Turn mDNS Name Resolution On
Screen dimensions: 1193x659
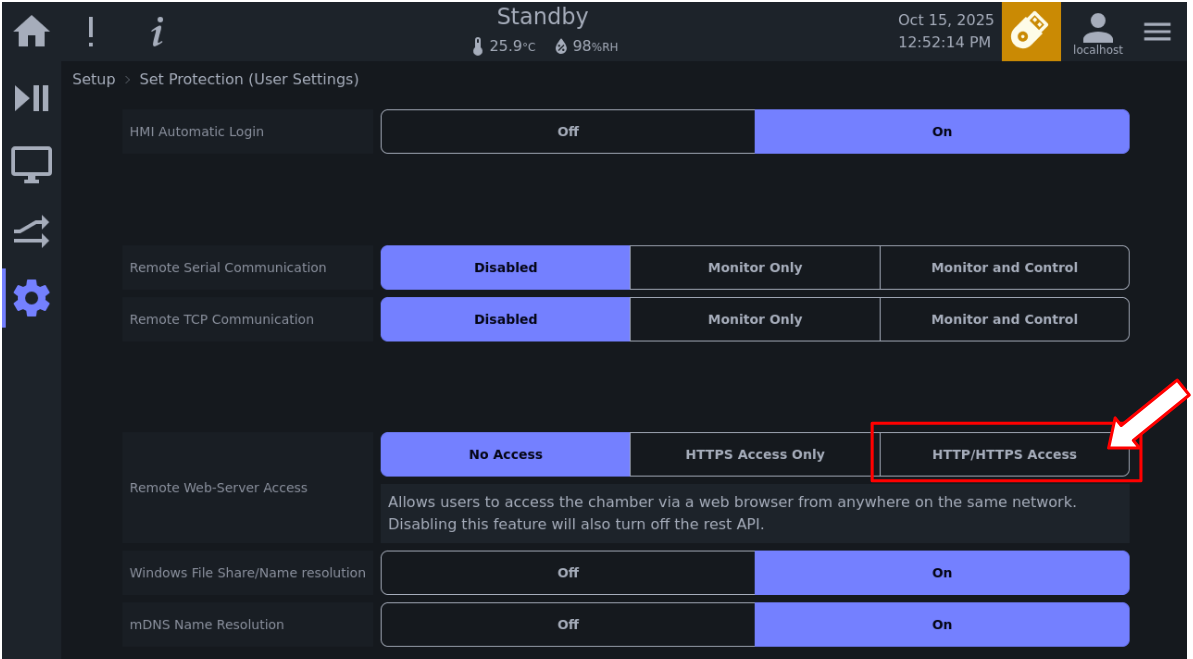tap(942, 625)
